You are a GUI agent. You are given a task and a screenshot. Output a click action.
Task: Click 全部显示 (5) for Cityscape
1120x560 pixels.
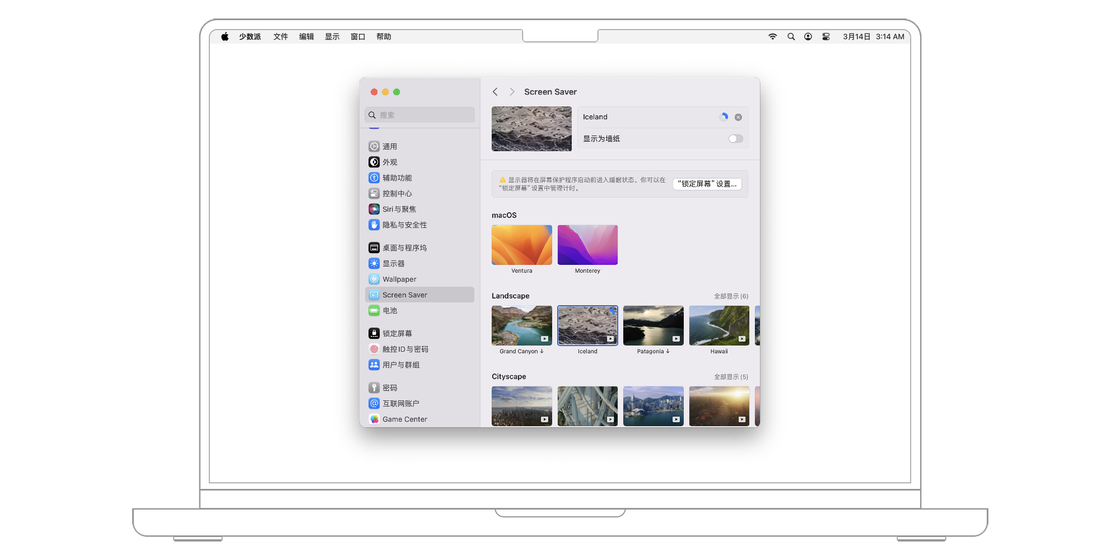point(731,376)
